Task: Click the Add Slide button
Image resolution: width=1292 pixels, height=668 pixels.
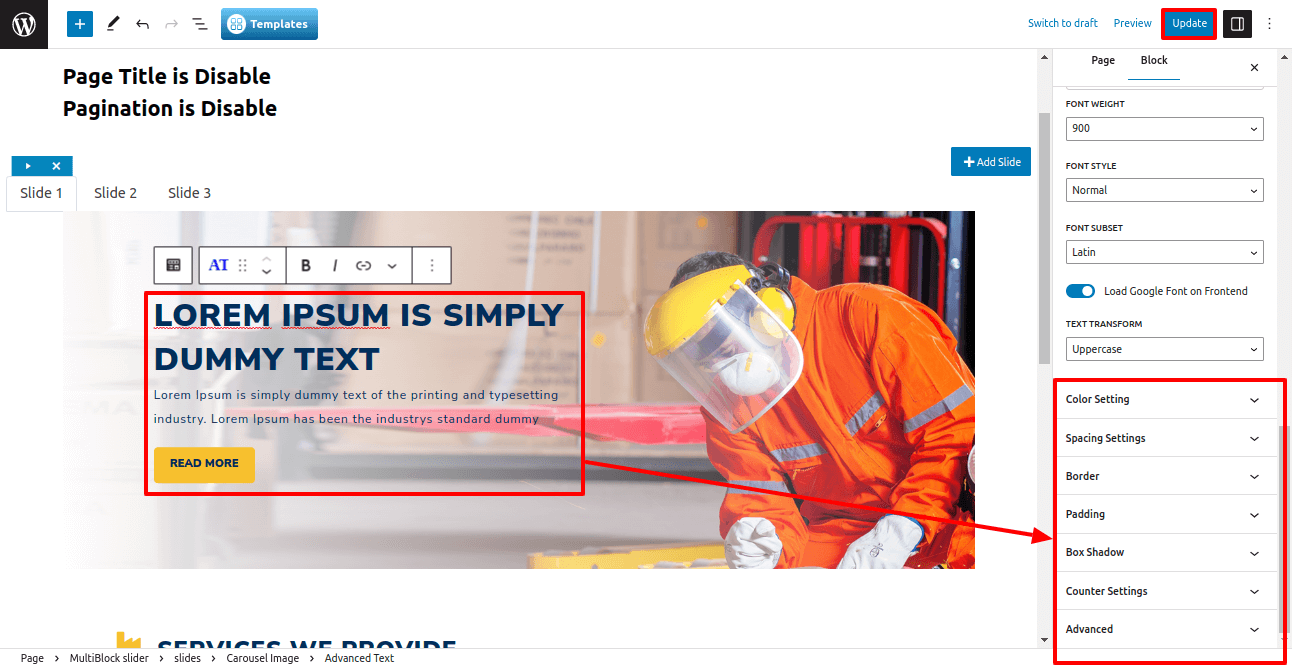Action: (991, 162)
